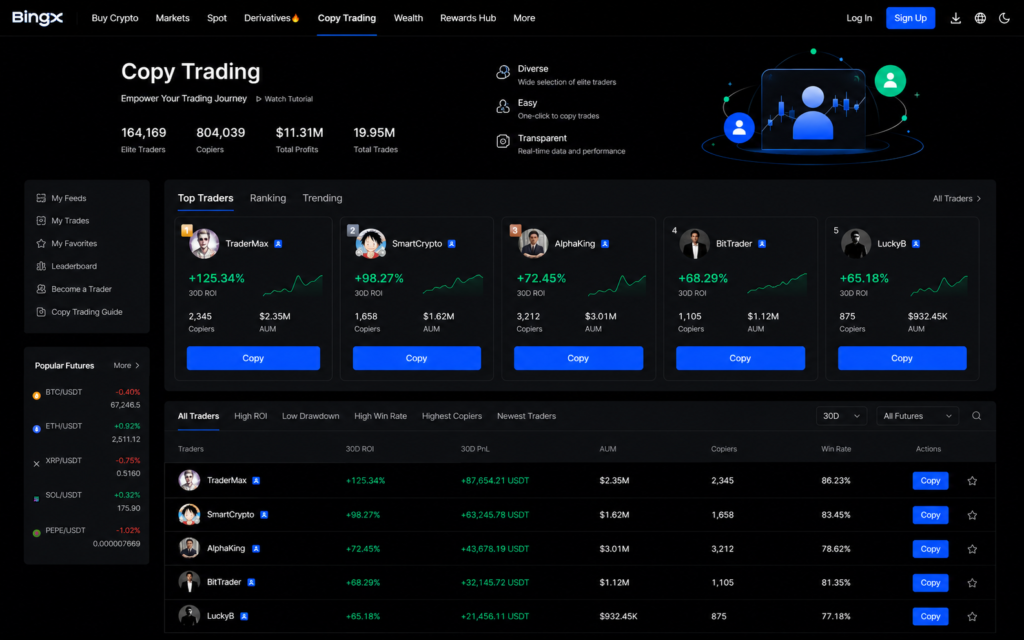
Task: Click the XRP/USDT coin icon
Action: (37, 464)
